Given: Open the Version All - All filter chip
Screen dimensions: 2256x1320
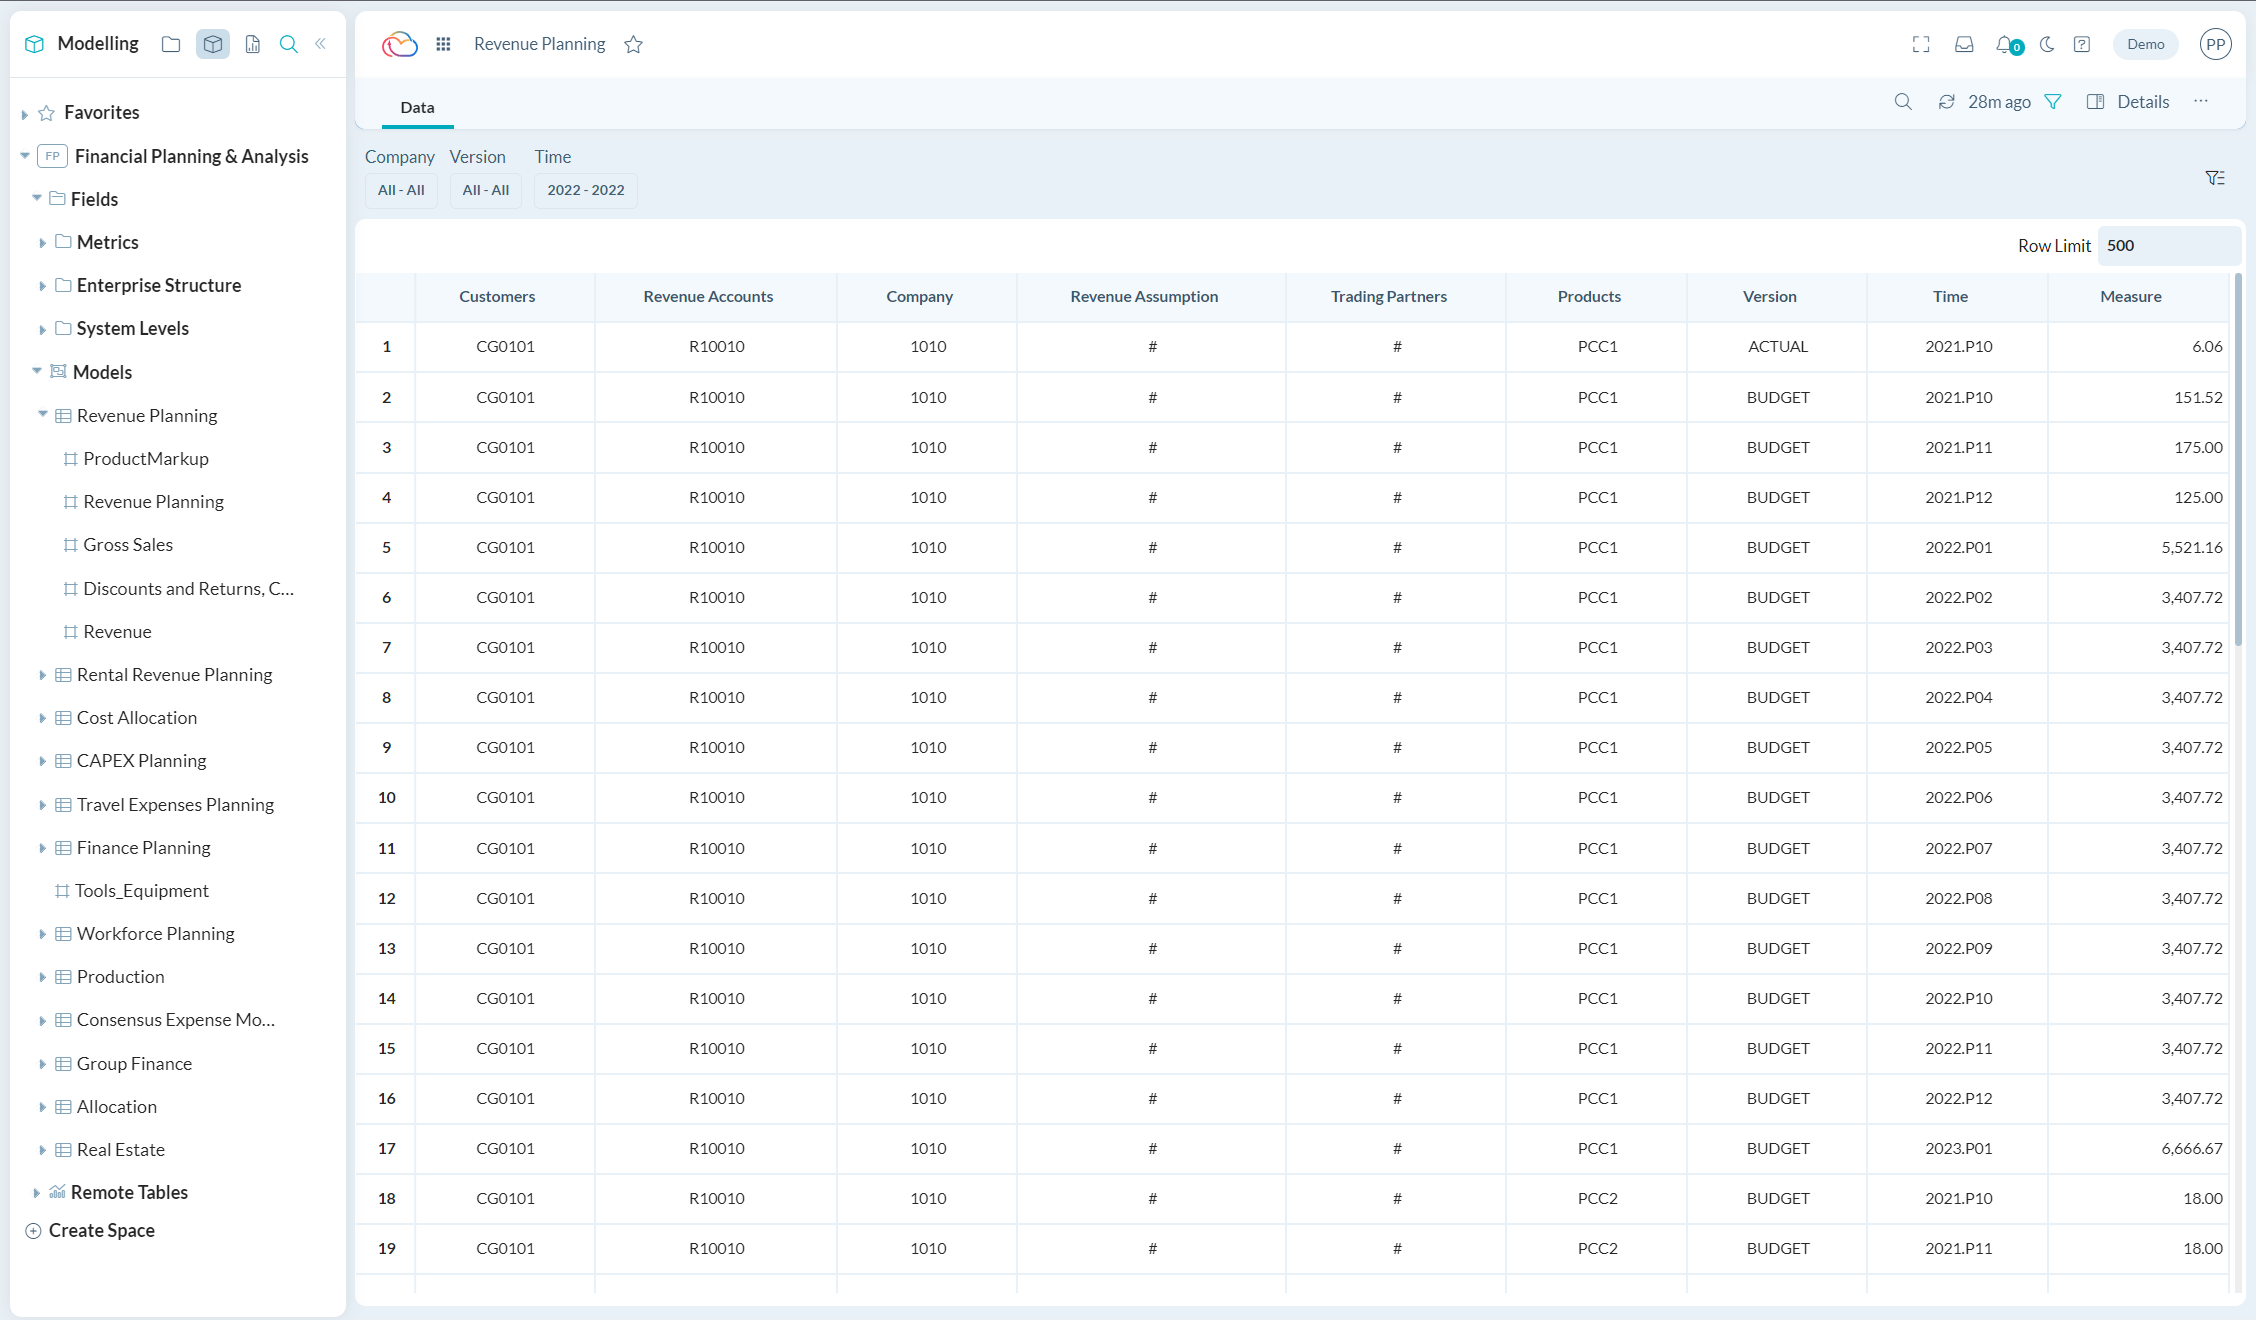Looking at the screenshot, I should 485,190.
